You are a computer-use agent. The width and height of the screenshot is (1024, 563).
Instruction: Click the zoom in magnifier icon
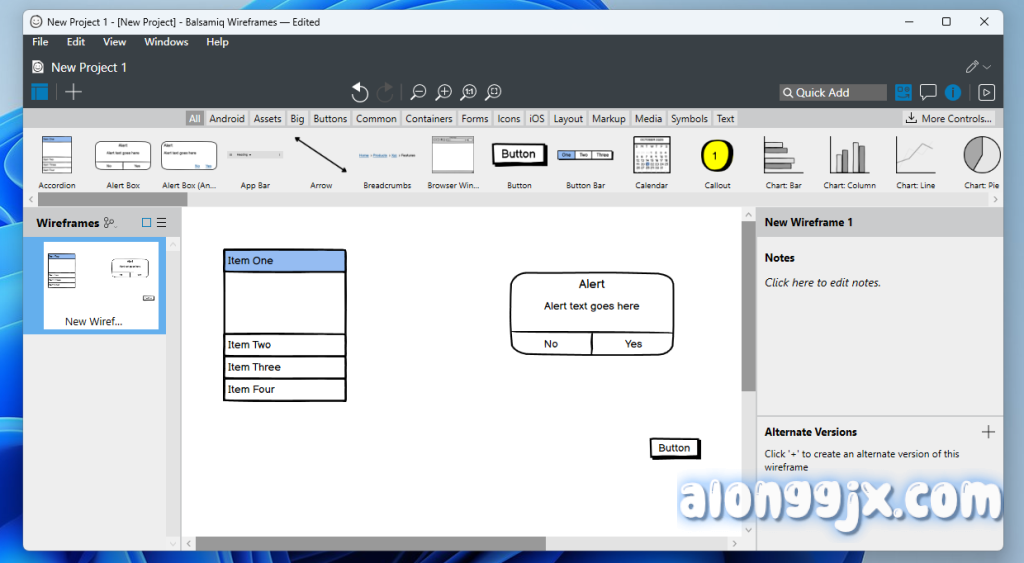443,92
